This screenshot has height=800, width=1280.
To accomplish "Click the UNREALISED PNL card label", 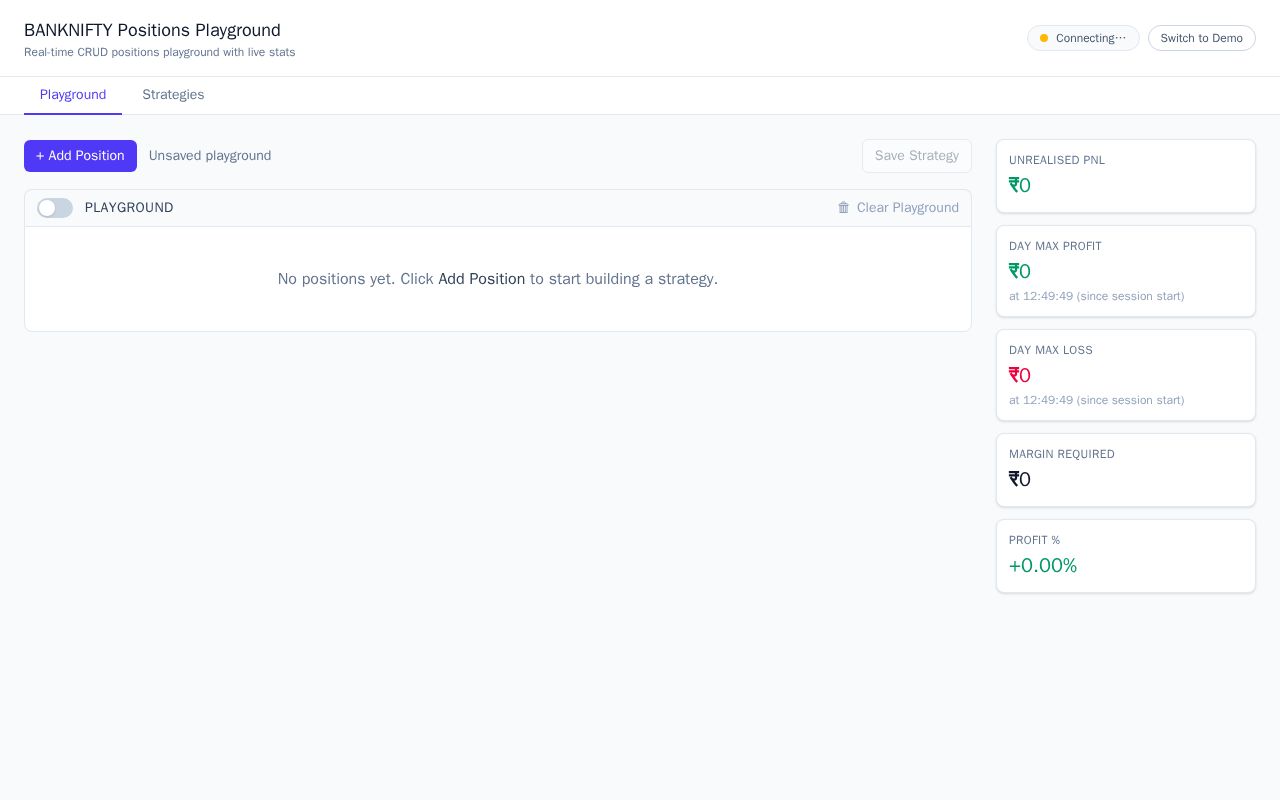I will (1057, 160).
